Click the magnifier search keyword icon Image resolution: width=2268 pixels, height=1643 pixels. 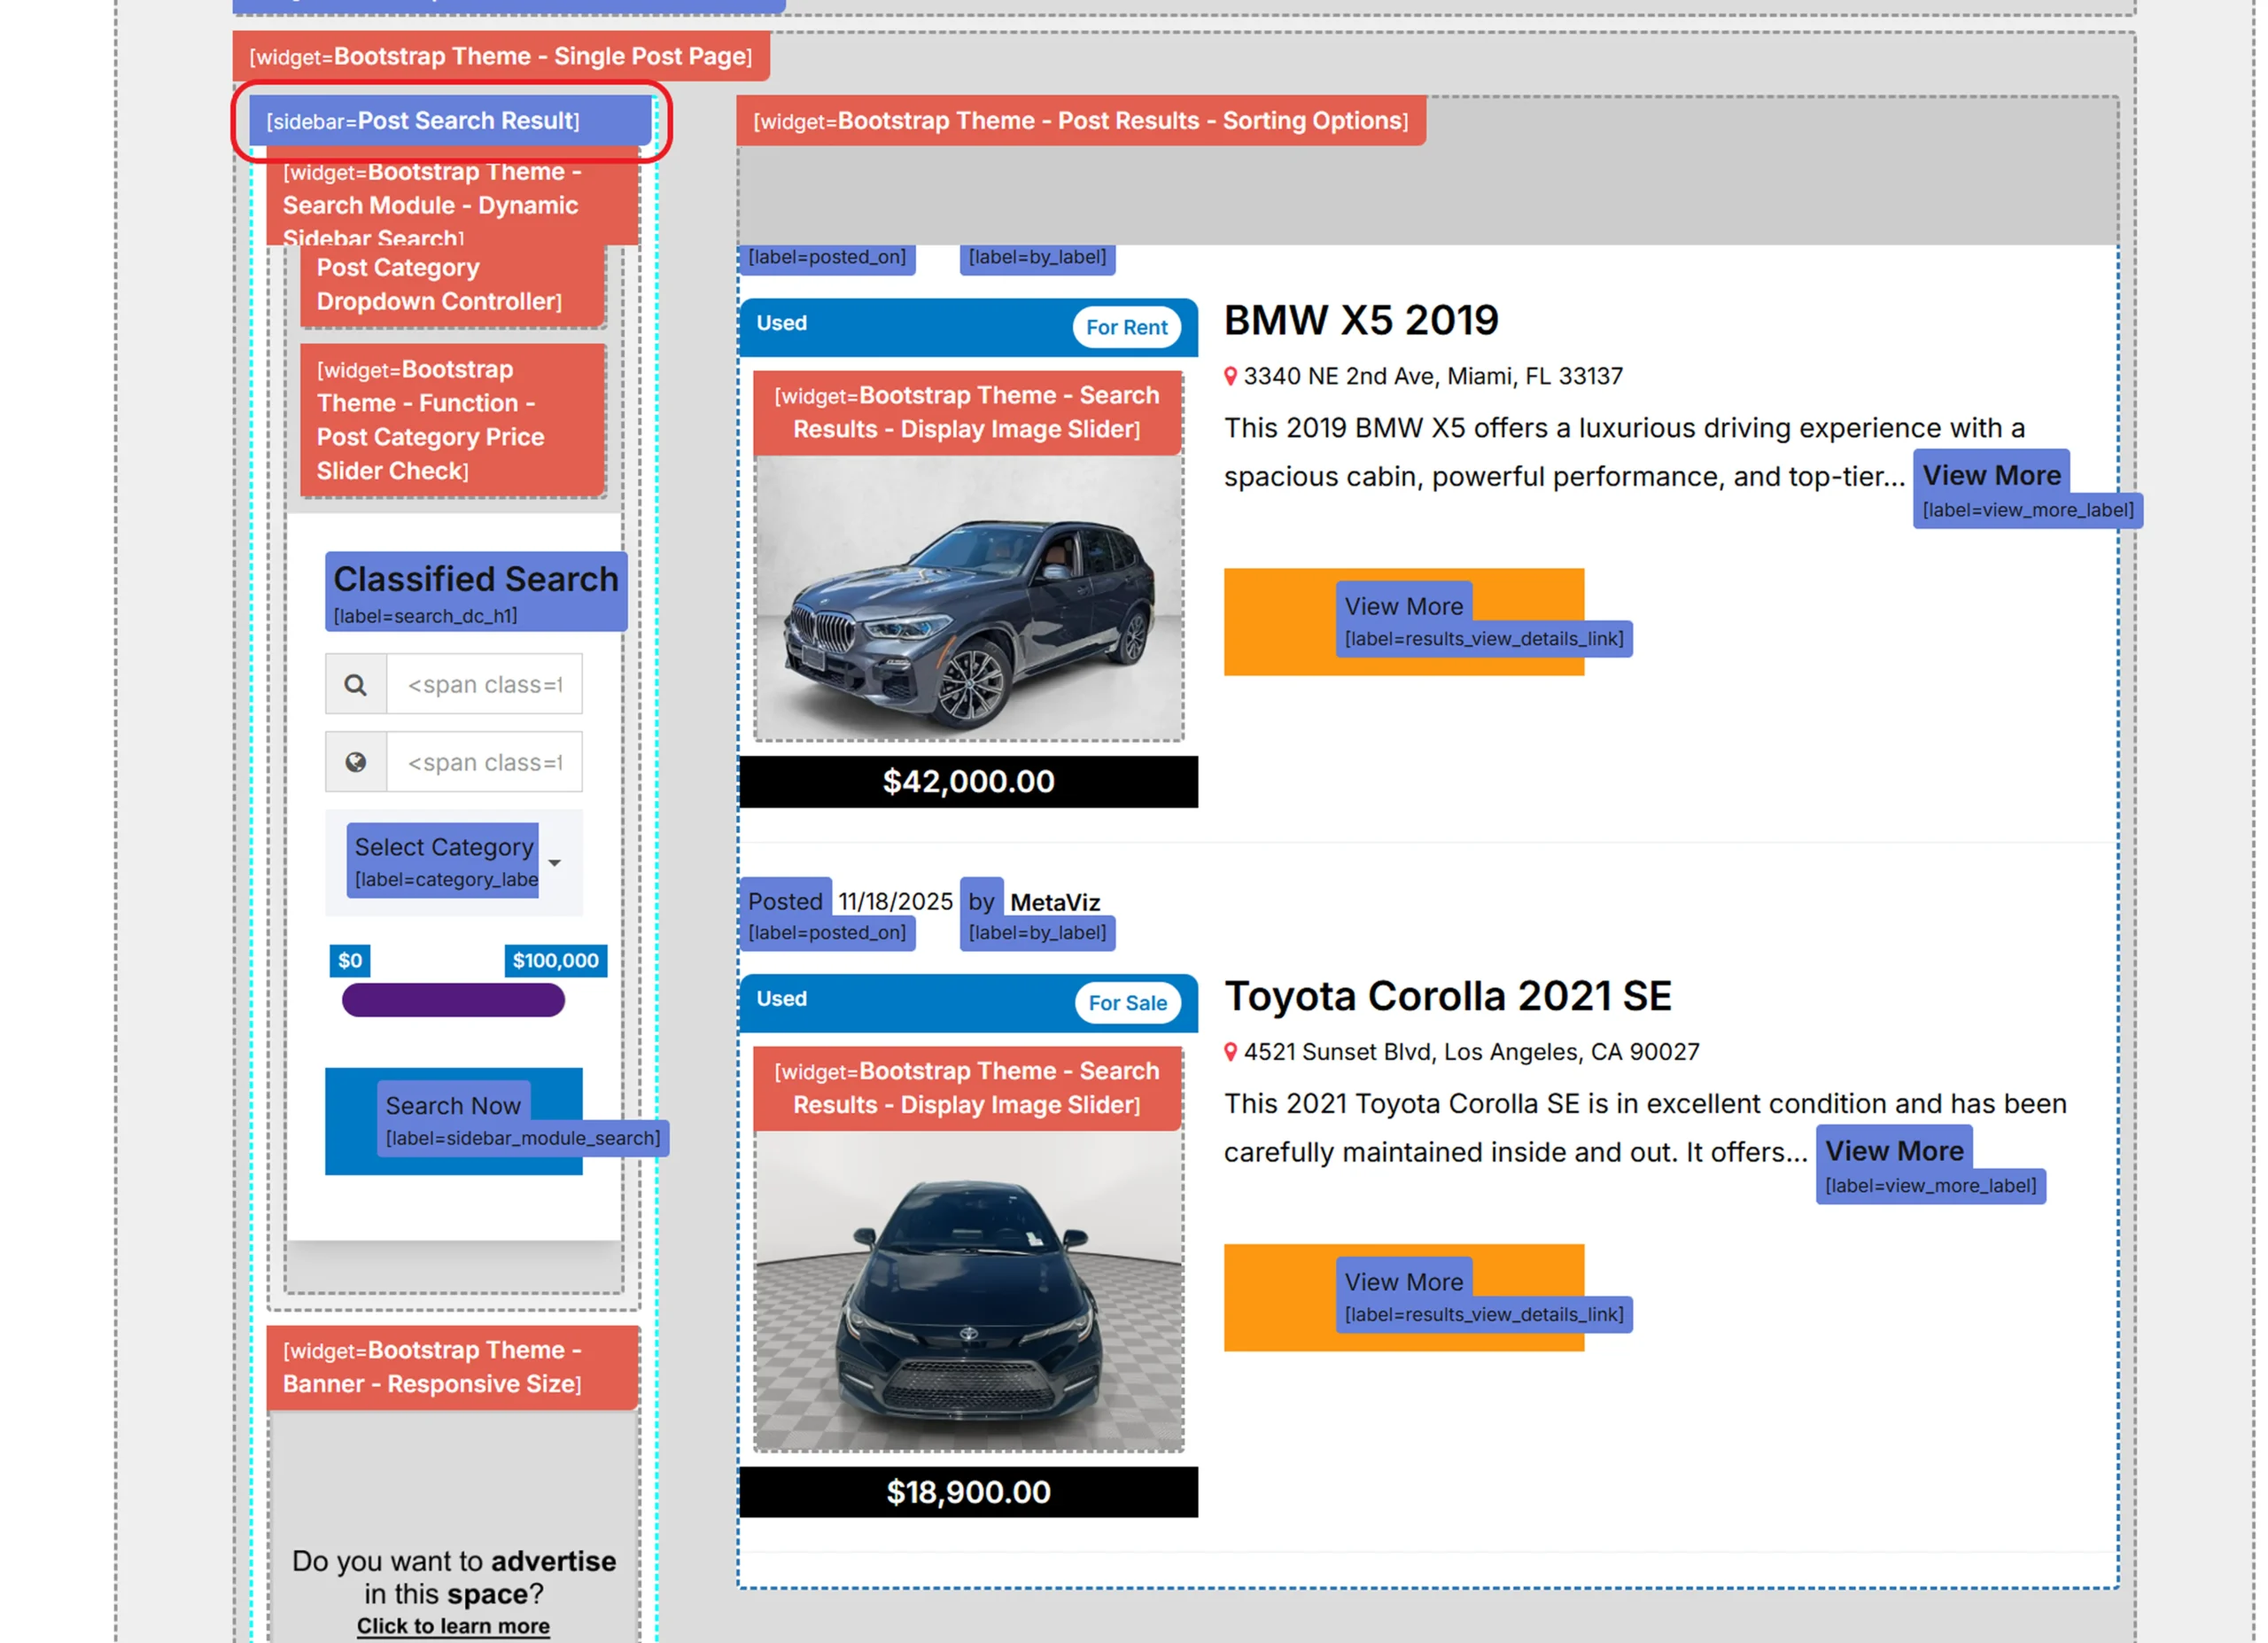355,685
